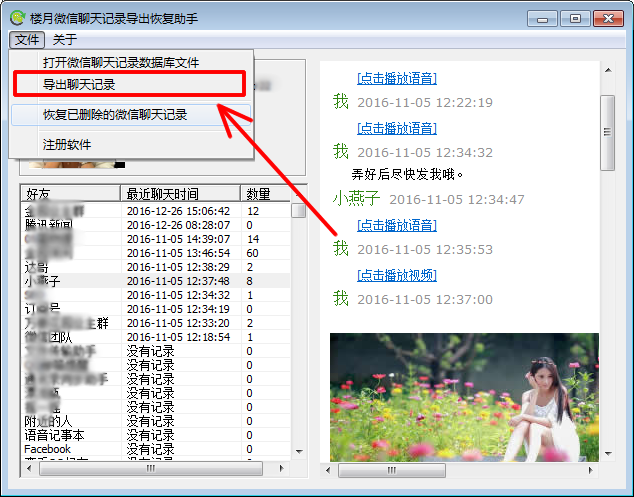The height and width of the screenshot is (497, 634).
Task: Sort list by 数量 column header
Action: point(258,193)
